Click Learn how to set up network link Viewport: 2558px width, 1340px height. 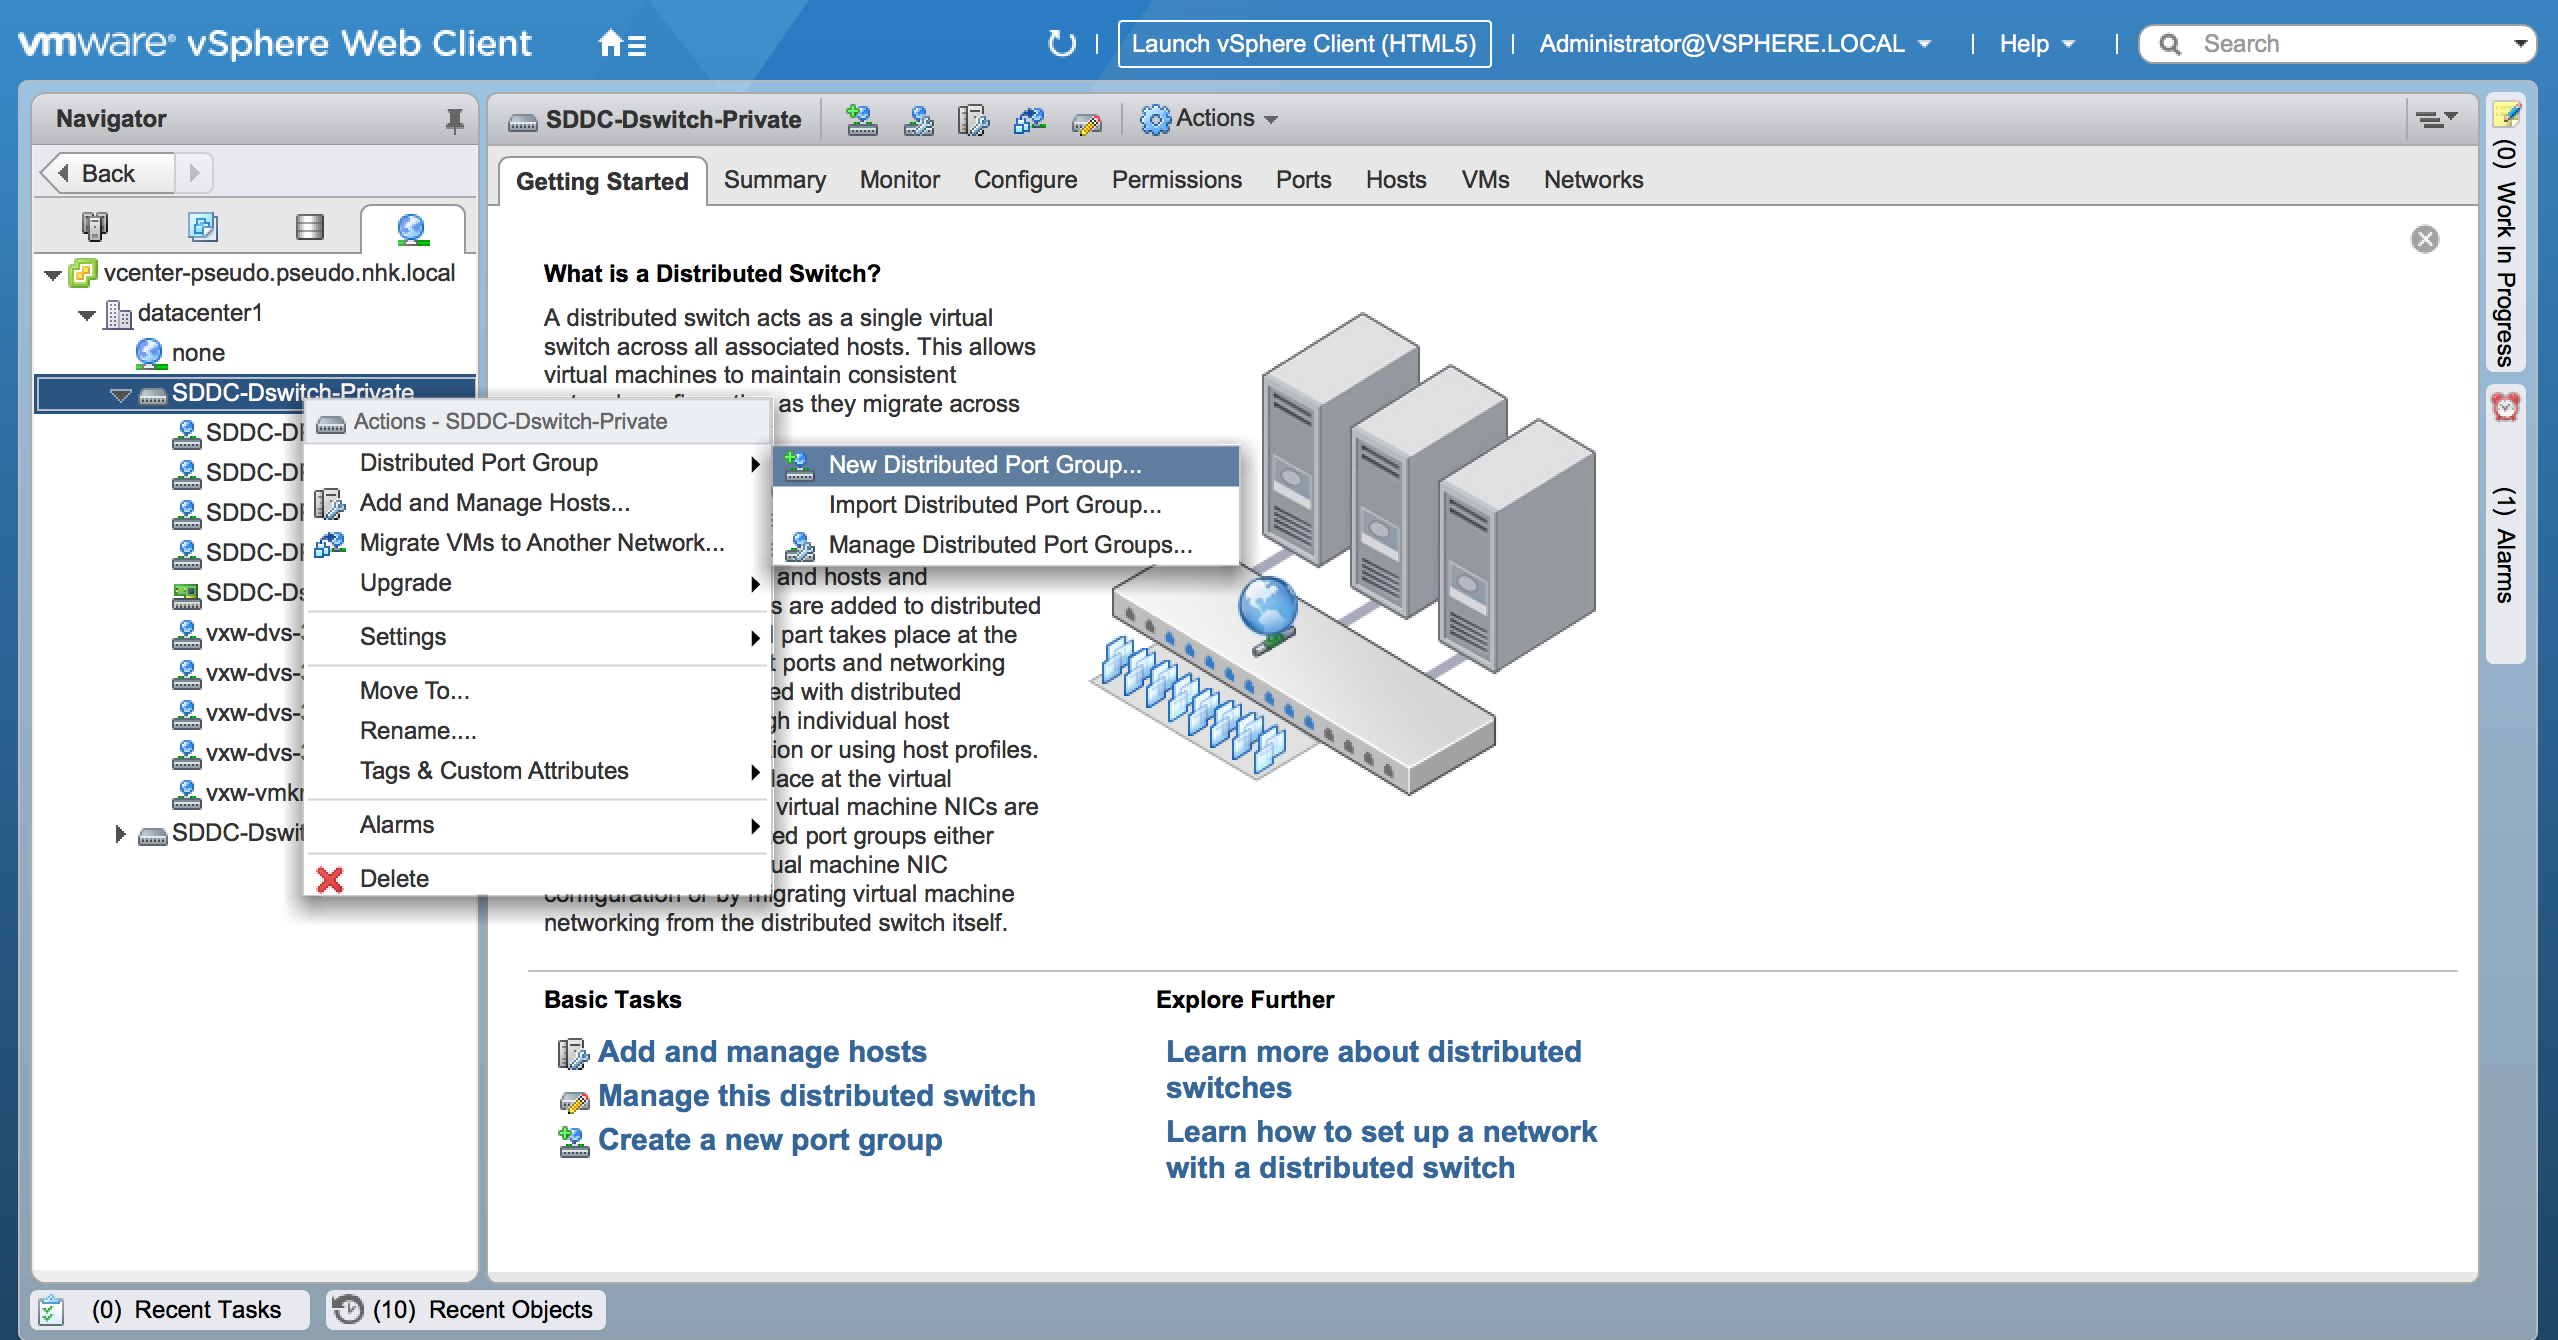tap(1381, 1150)
